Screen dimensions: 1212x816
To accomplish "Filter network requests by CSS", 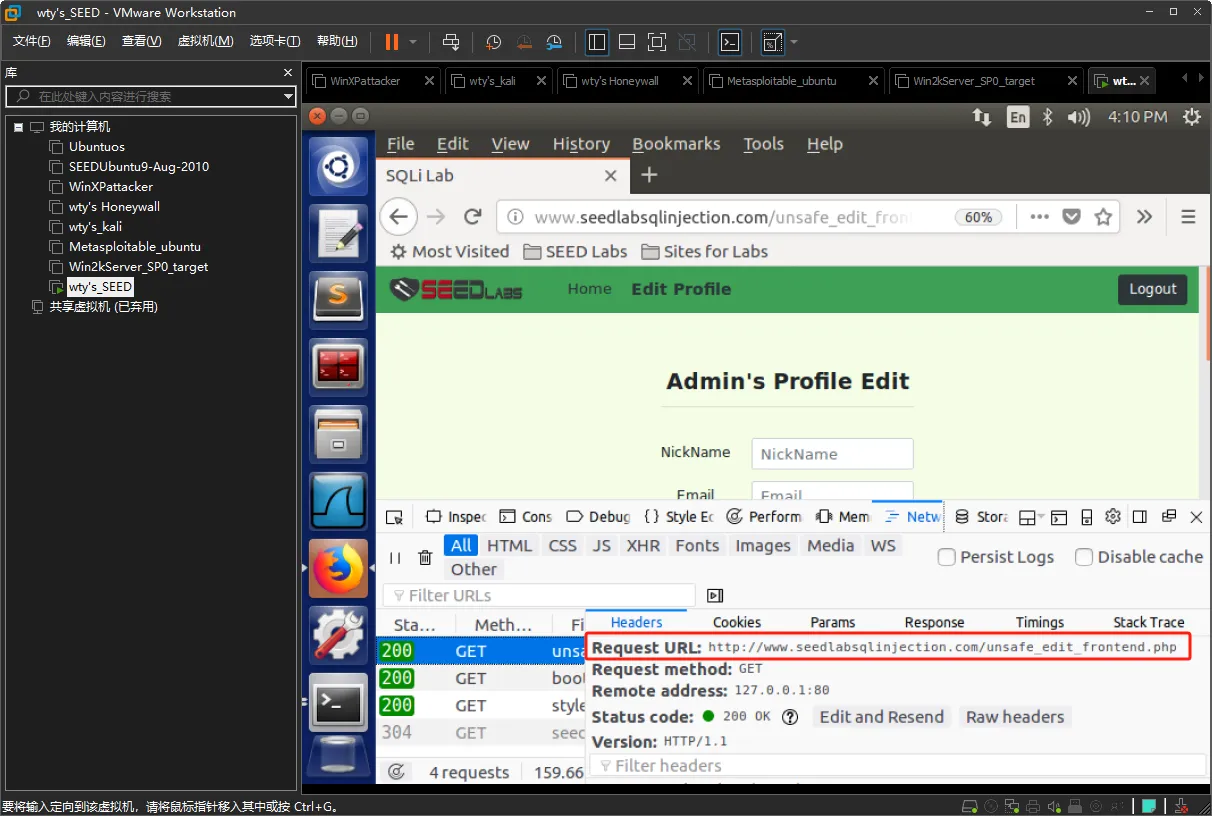I will pyautogui.click(x=563, y=545).
